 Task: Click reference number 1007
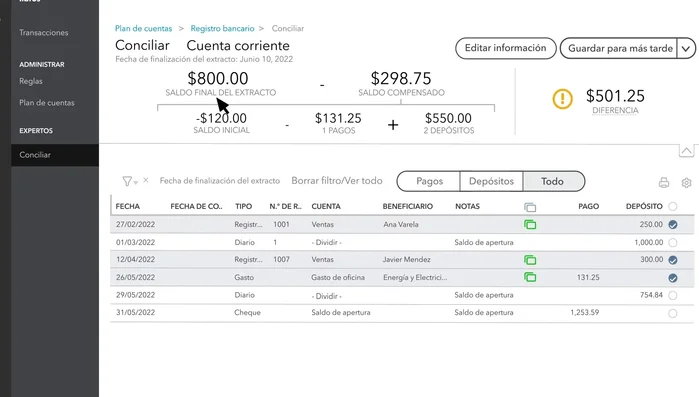[x=281, y=259]
